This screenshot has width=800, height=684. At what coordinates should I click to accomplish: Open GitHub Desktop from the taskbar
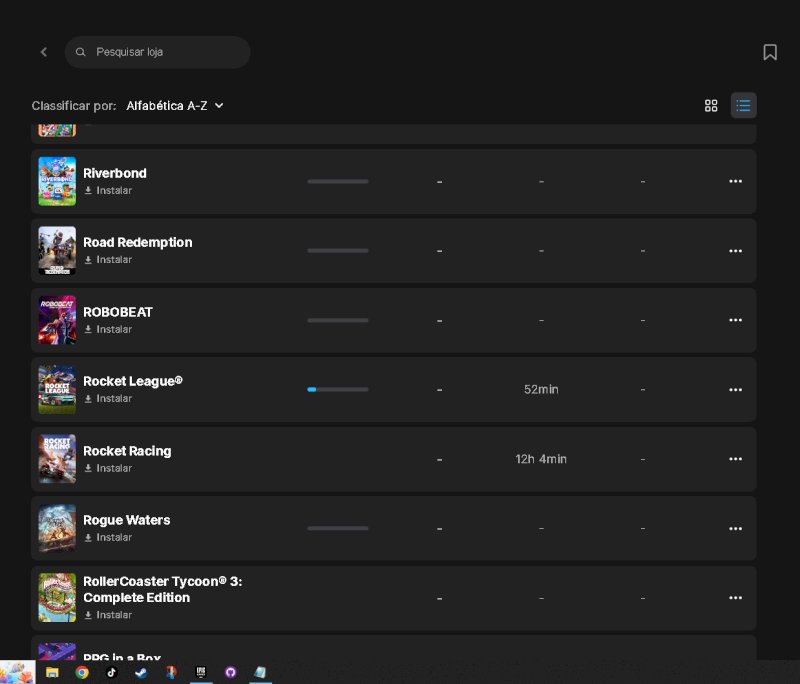pyautogui.click(x=231, y=672)
